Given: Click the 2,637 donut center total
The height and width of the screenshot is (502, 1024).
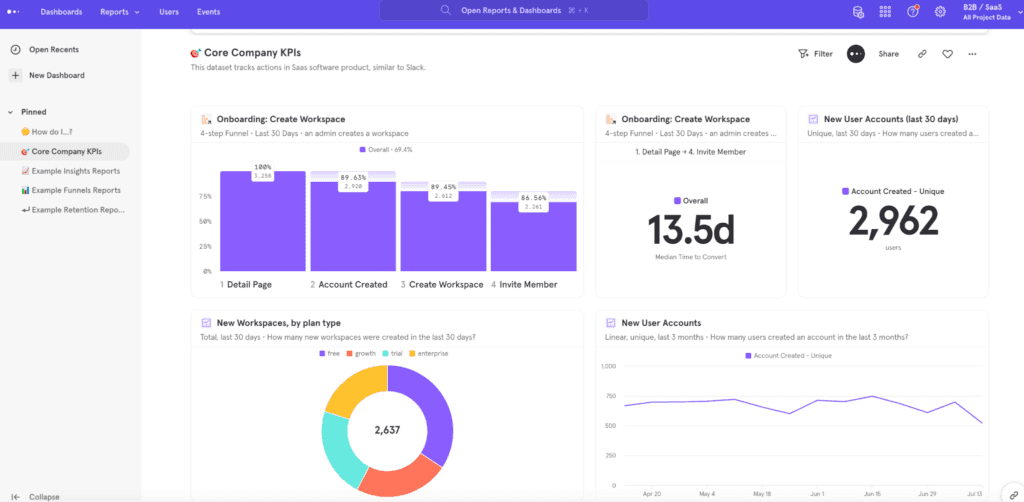Looking at the screenshot, I should [x=387, y=430].
